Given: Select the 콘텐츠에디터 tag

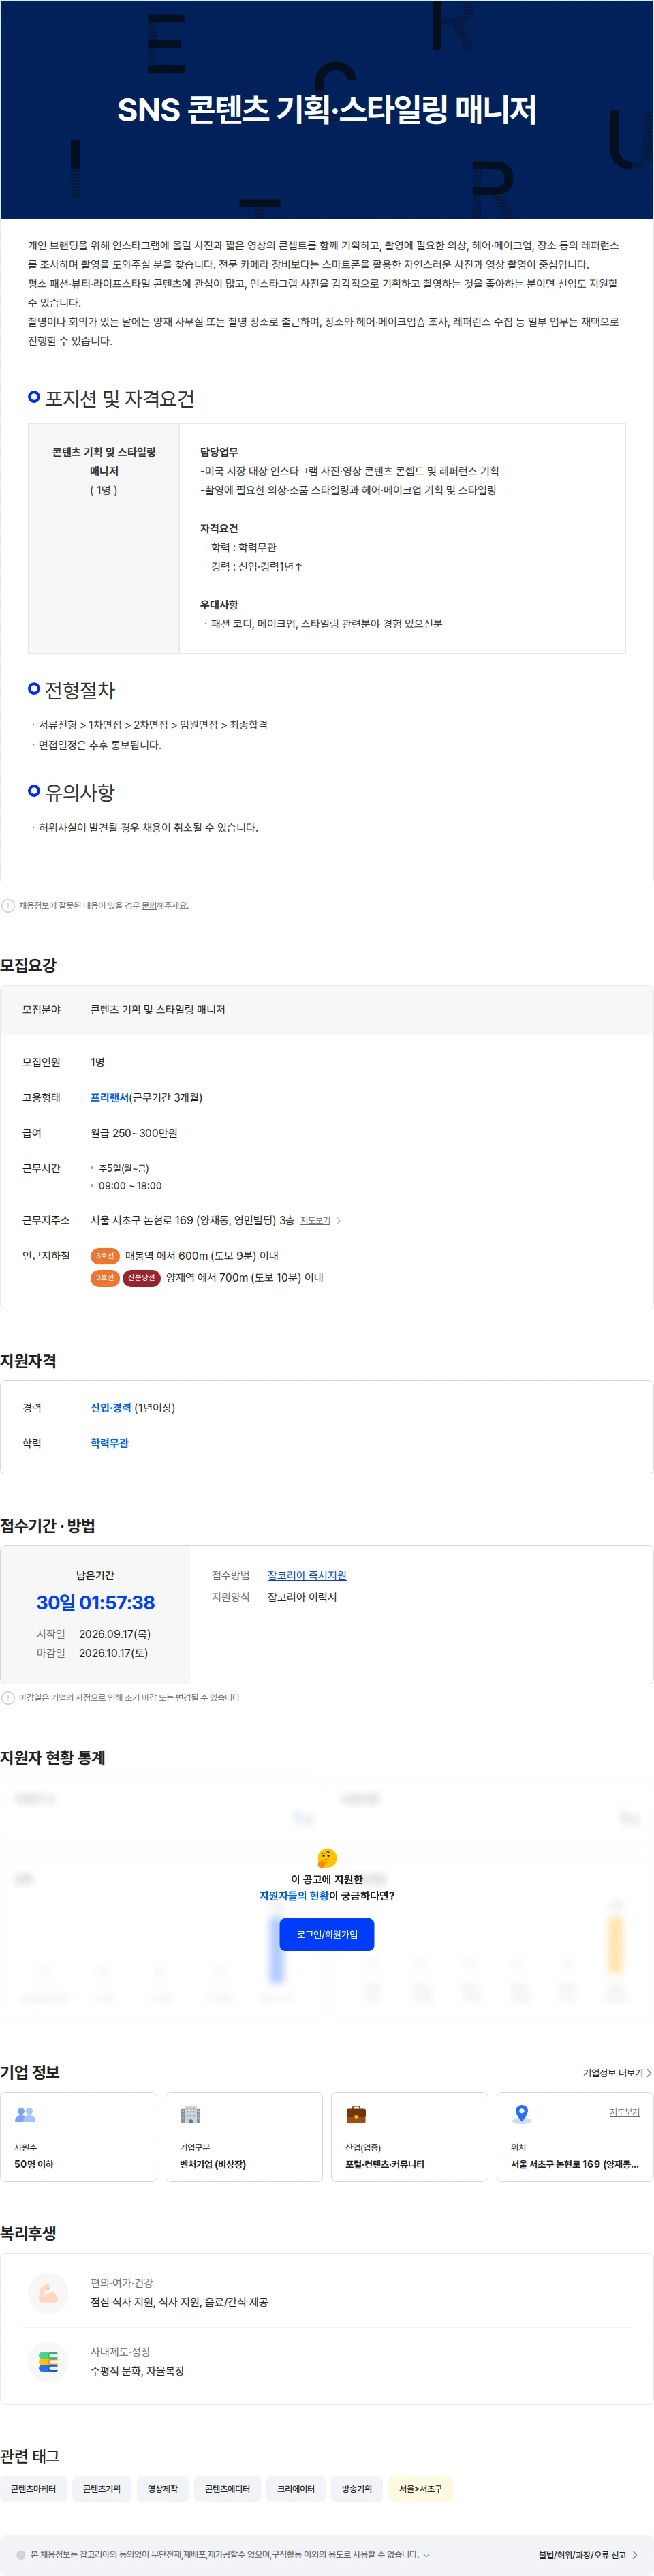Looking at the screenshot, I should tap(227, 2489).
